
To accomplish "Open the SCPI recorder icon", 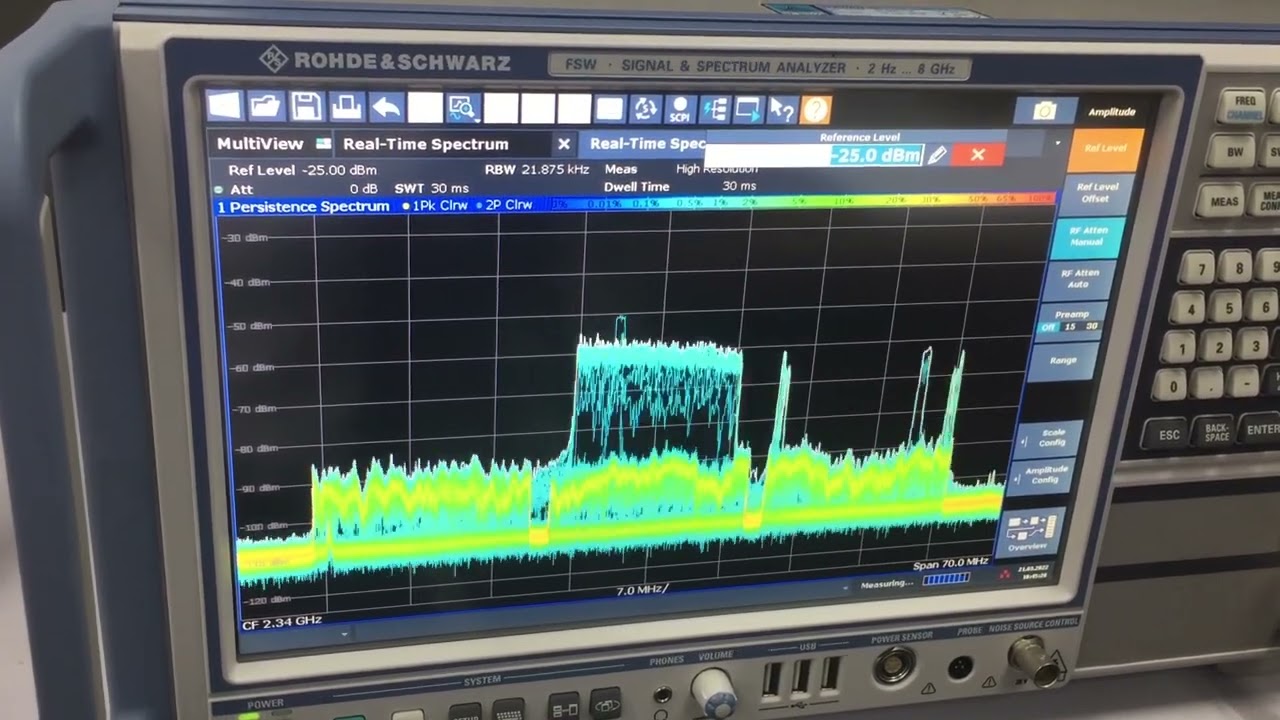I will click(680, 109).
